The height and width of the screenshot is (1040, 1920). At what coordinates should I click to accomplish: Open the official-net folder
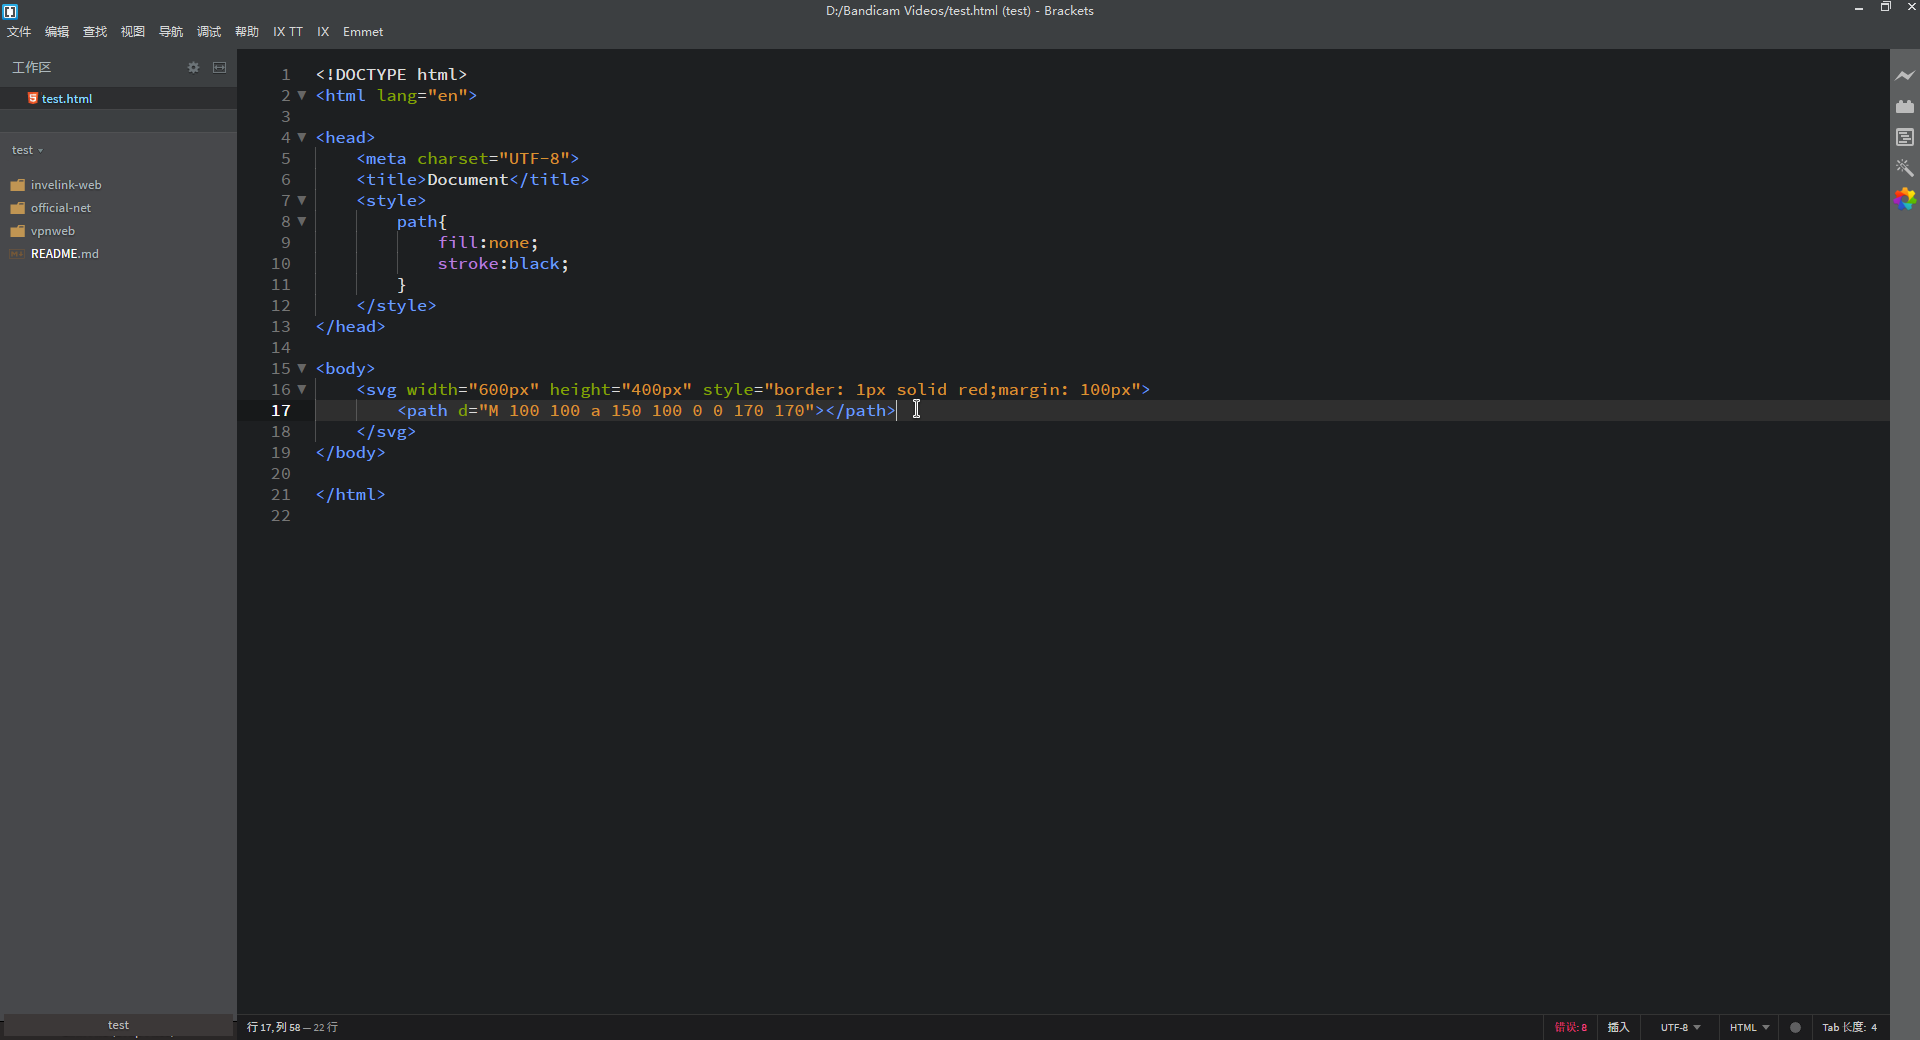(61, 208)
